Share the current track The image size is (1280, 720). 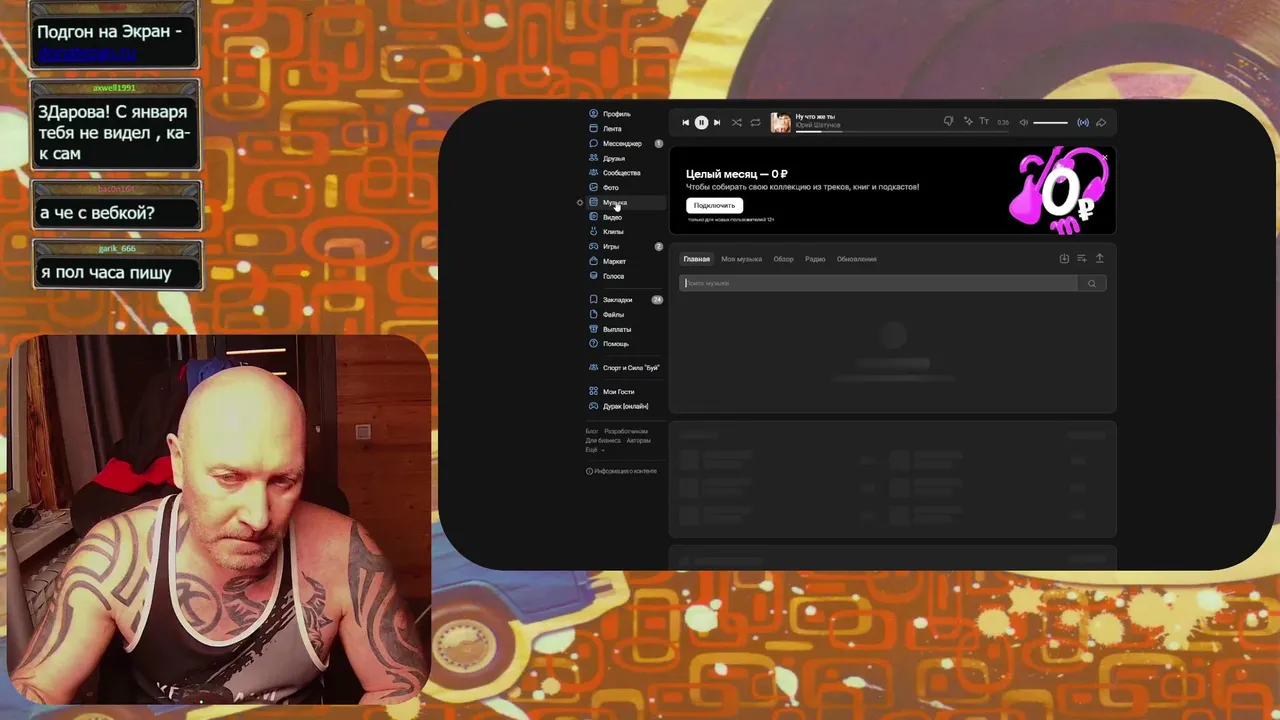tap(1101, 123)
